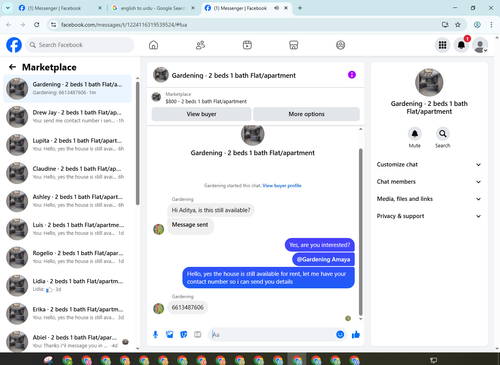Bookmark this page with the star icon
This screenshot has width=500, height=365.
pyautogui.click(x=458, y=25)
